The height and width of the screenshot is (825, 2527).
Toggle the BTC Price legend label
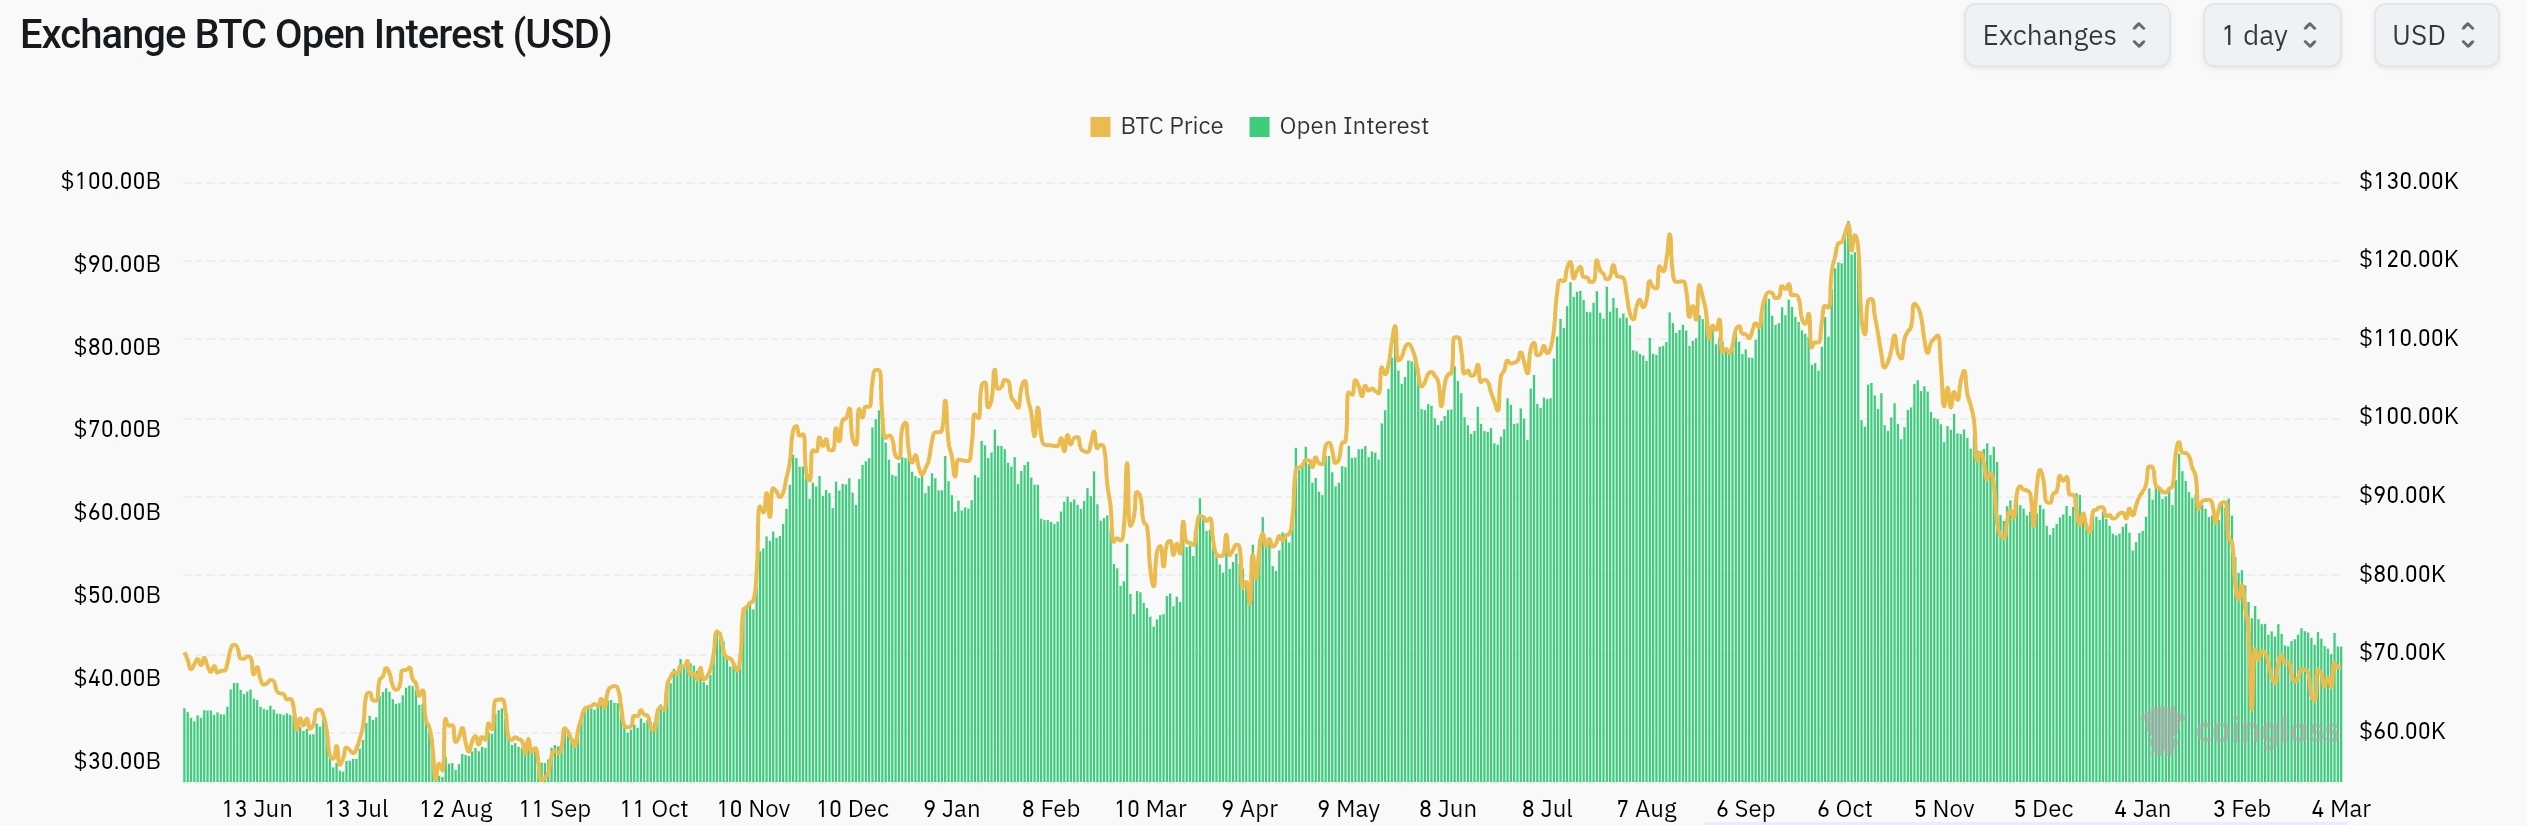[1171, 126]
